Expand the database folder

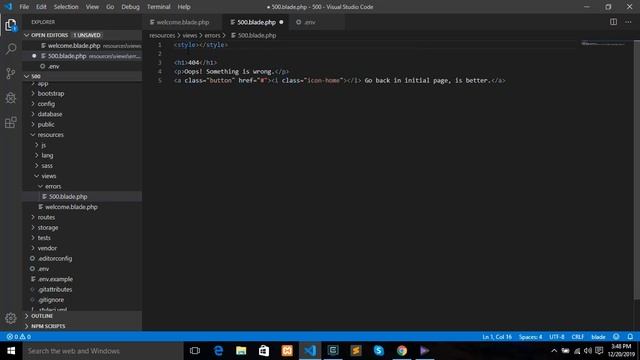pos(50,114)
